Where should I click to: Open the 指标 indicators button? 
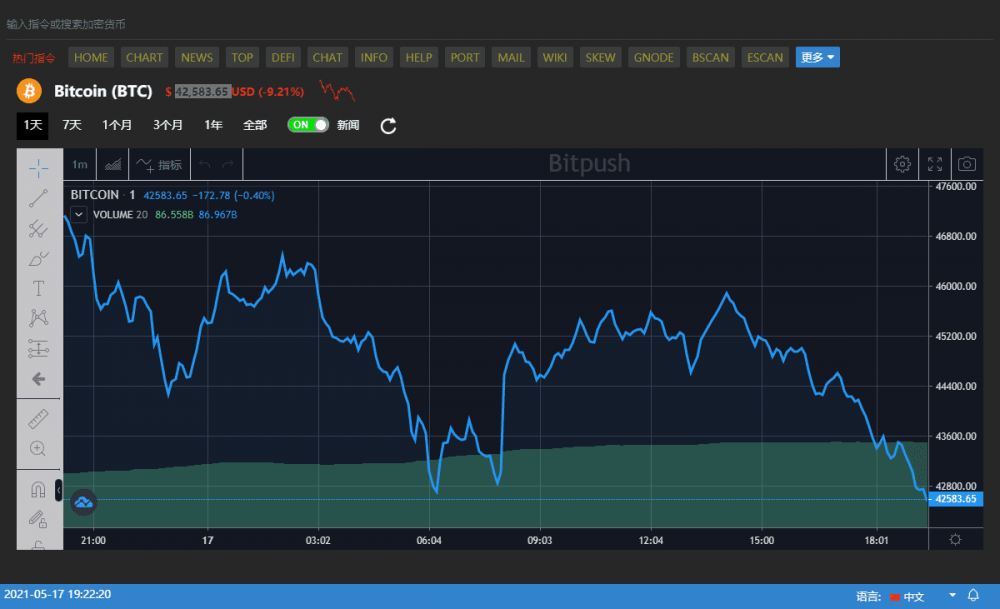159,165
